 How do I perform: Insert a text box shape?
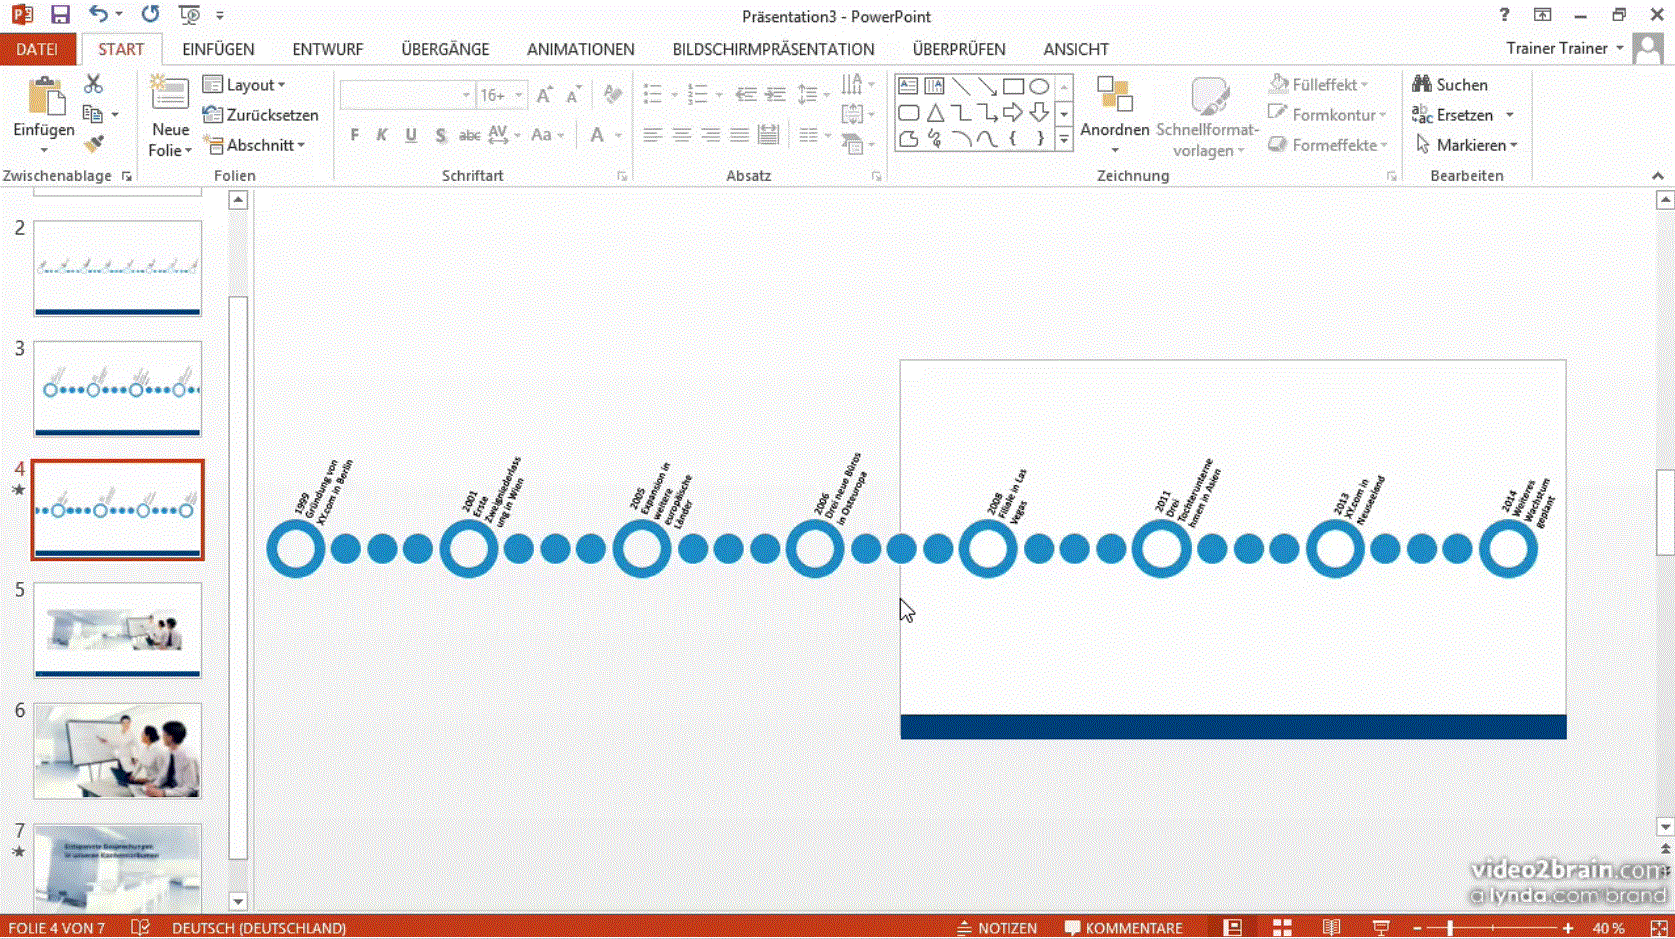908,86
